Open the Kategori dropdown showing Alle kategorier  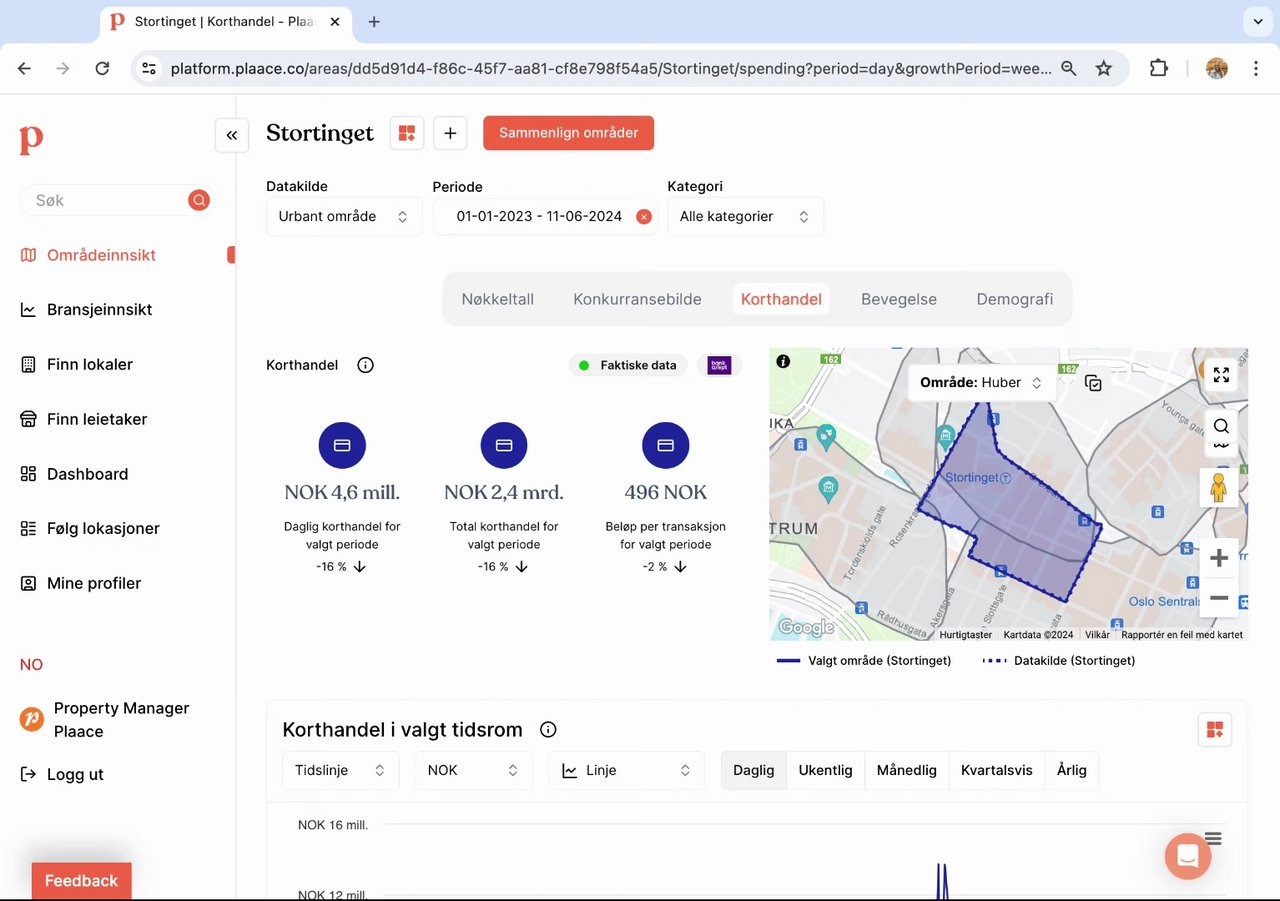click(746, 217)
